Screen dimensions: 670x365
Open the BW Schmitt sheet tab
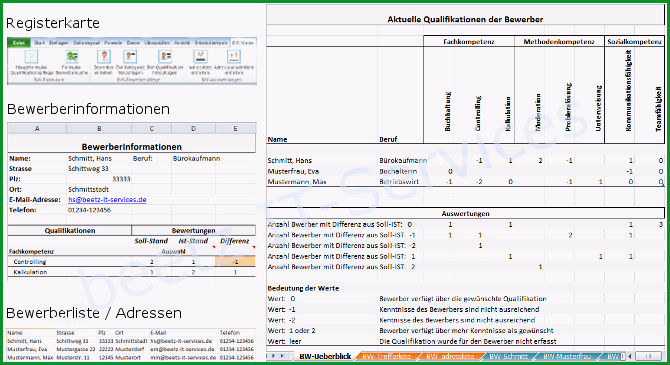pyautogui.click(x=508, y=356)
